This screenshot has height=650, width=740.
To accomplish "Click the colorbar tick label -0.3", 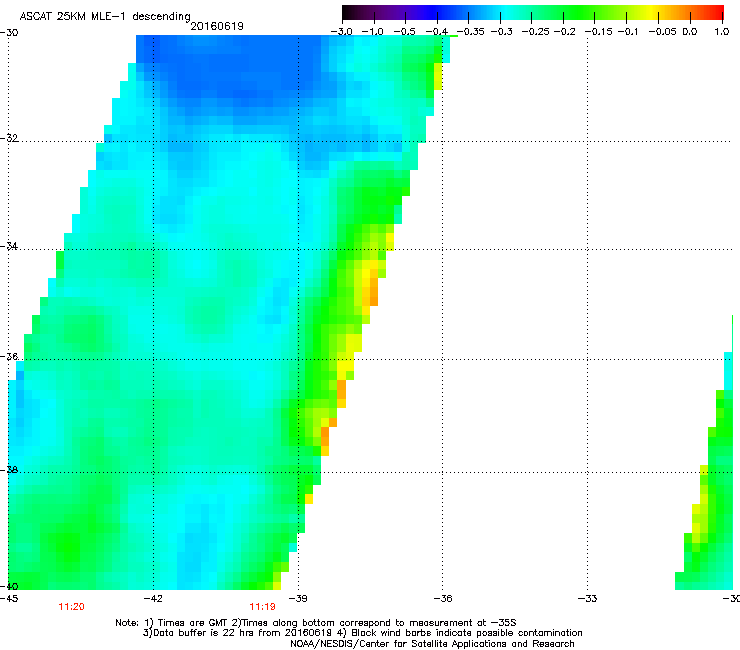I will [x=501, y=32].
